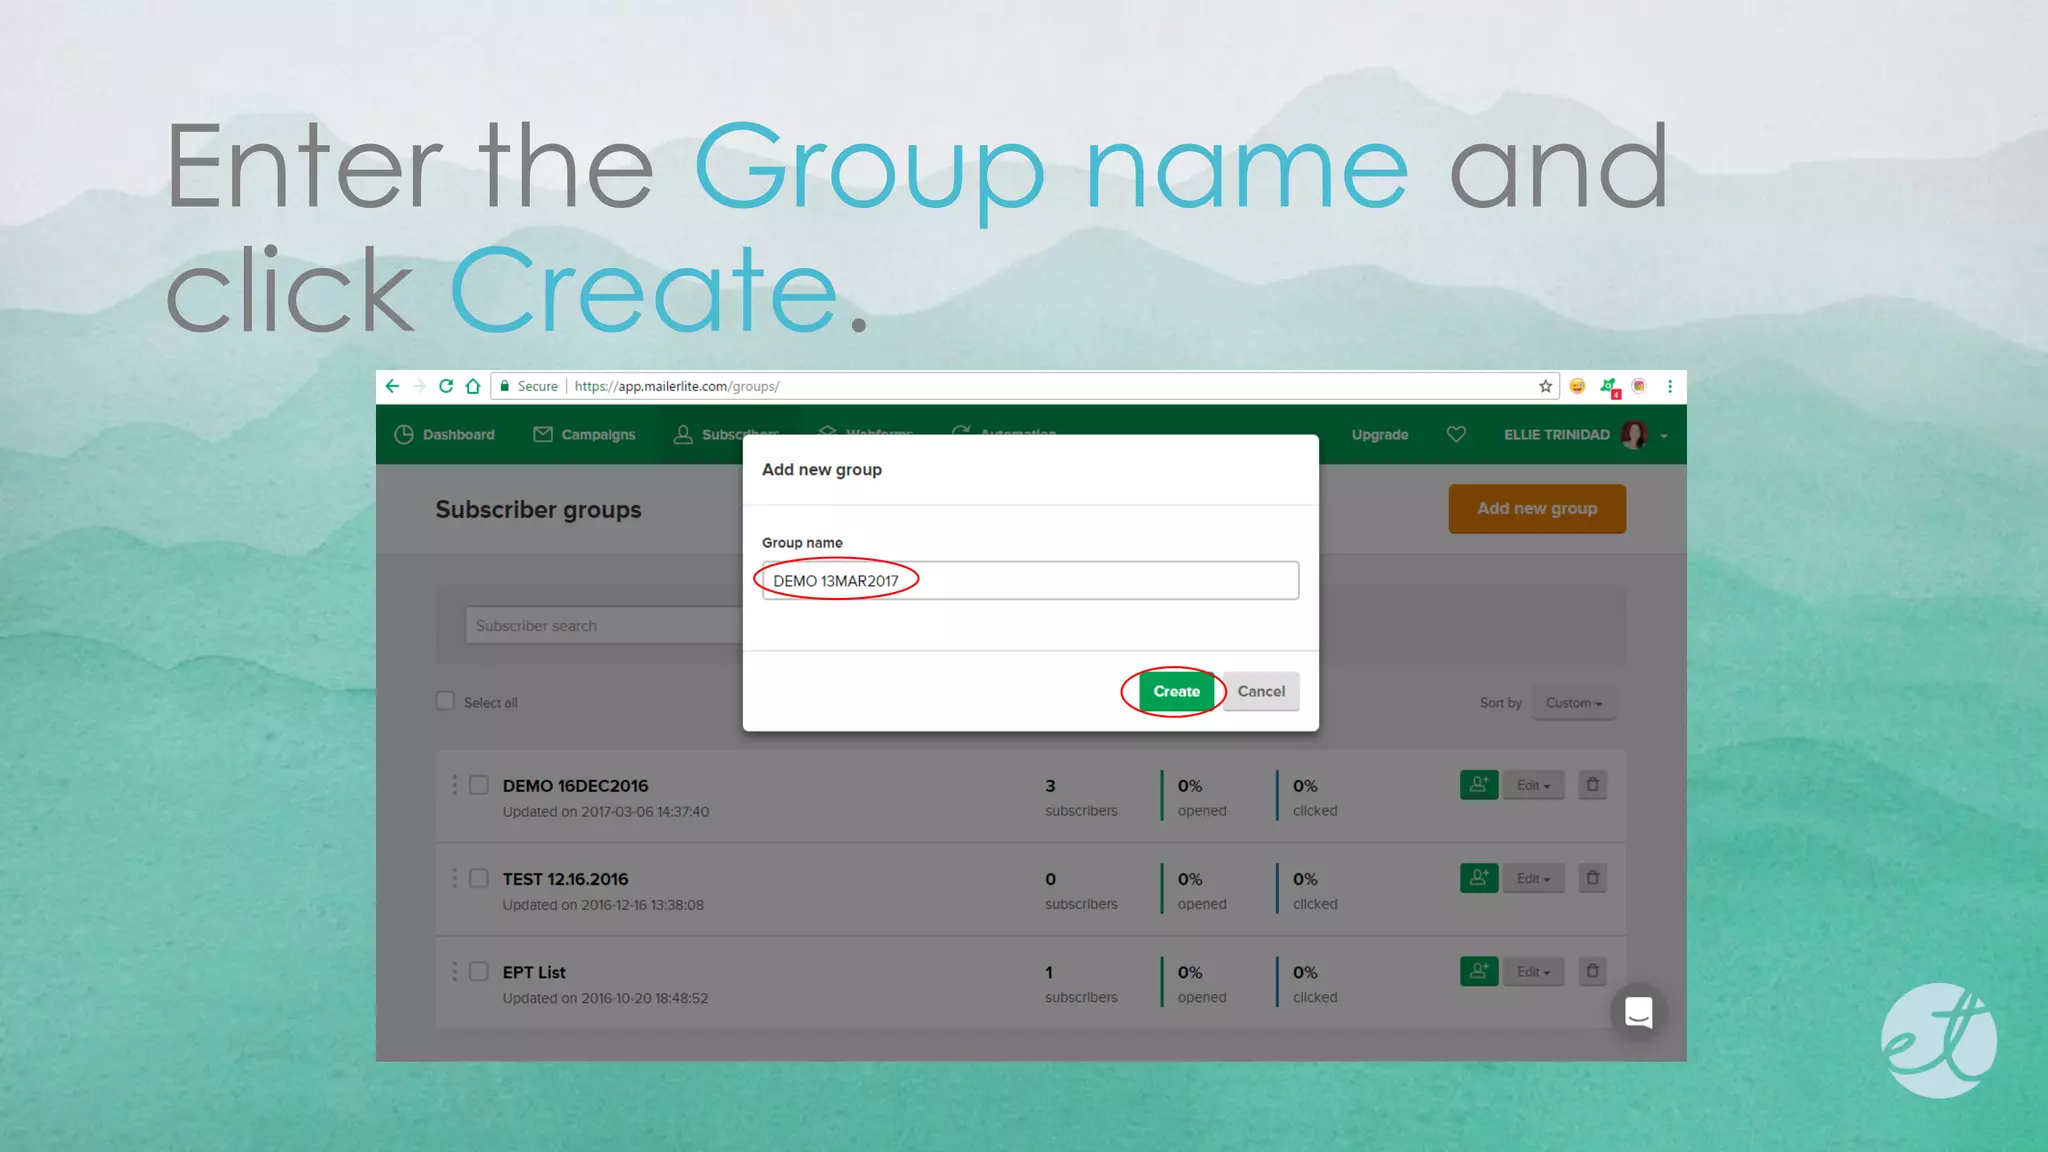Click 'Updated on 2016-10-20 18:48:52' text
Screen dimensions: 2048x1152
point(605,998)
